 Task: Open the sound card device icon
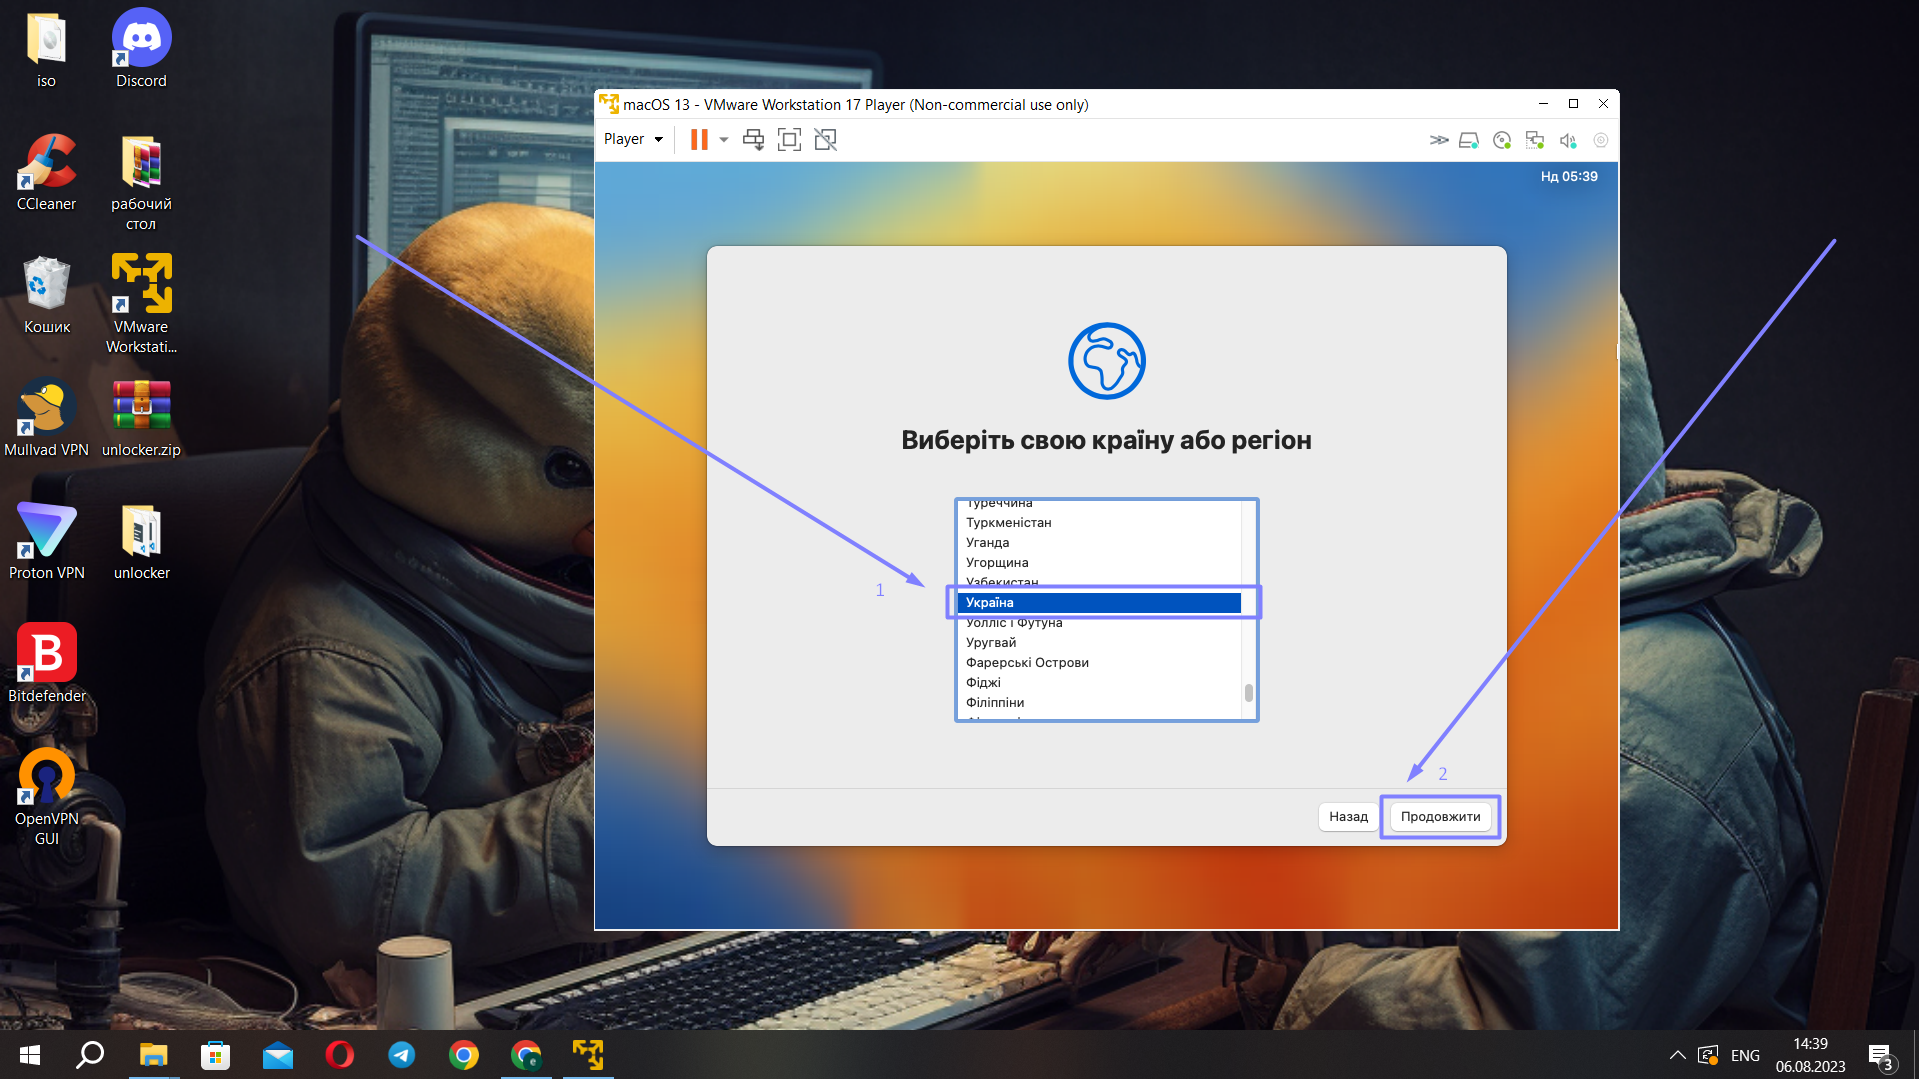[1567, 140]
